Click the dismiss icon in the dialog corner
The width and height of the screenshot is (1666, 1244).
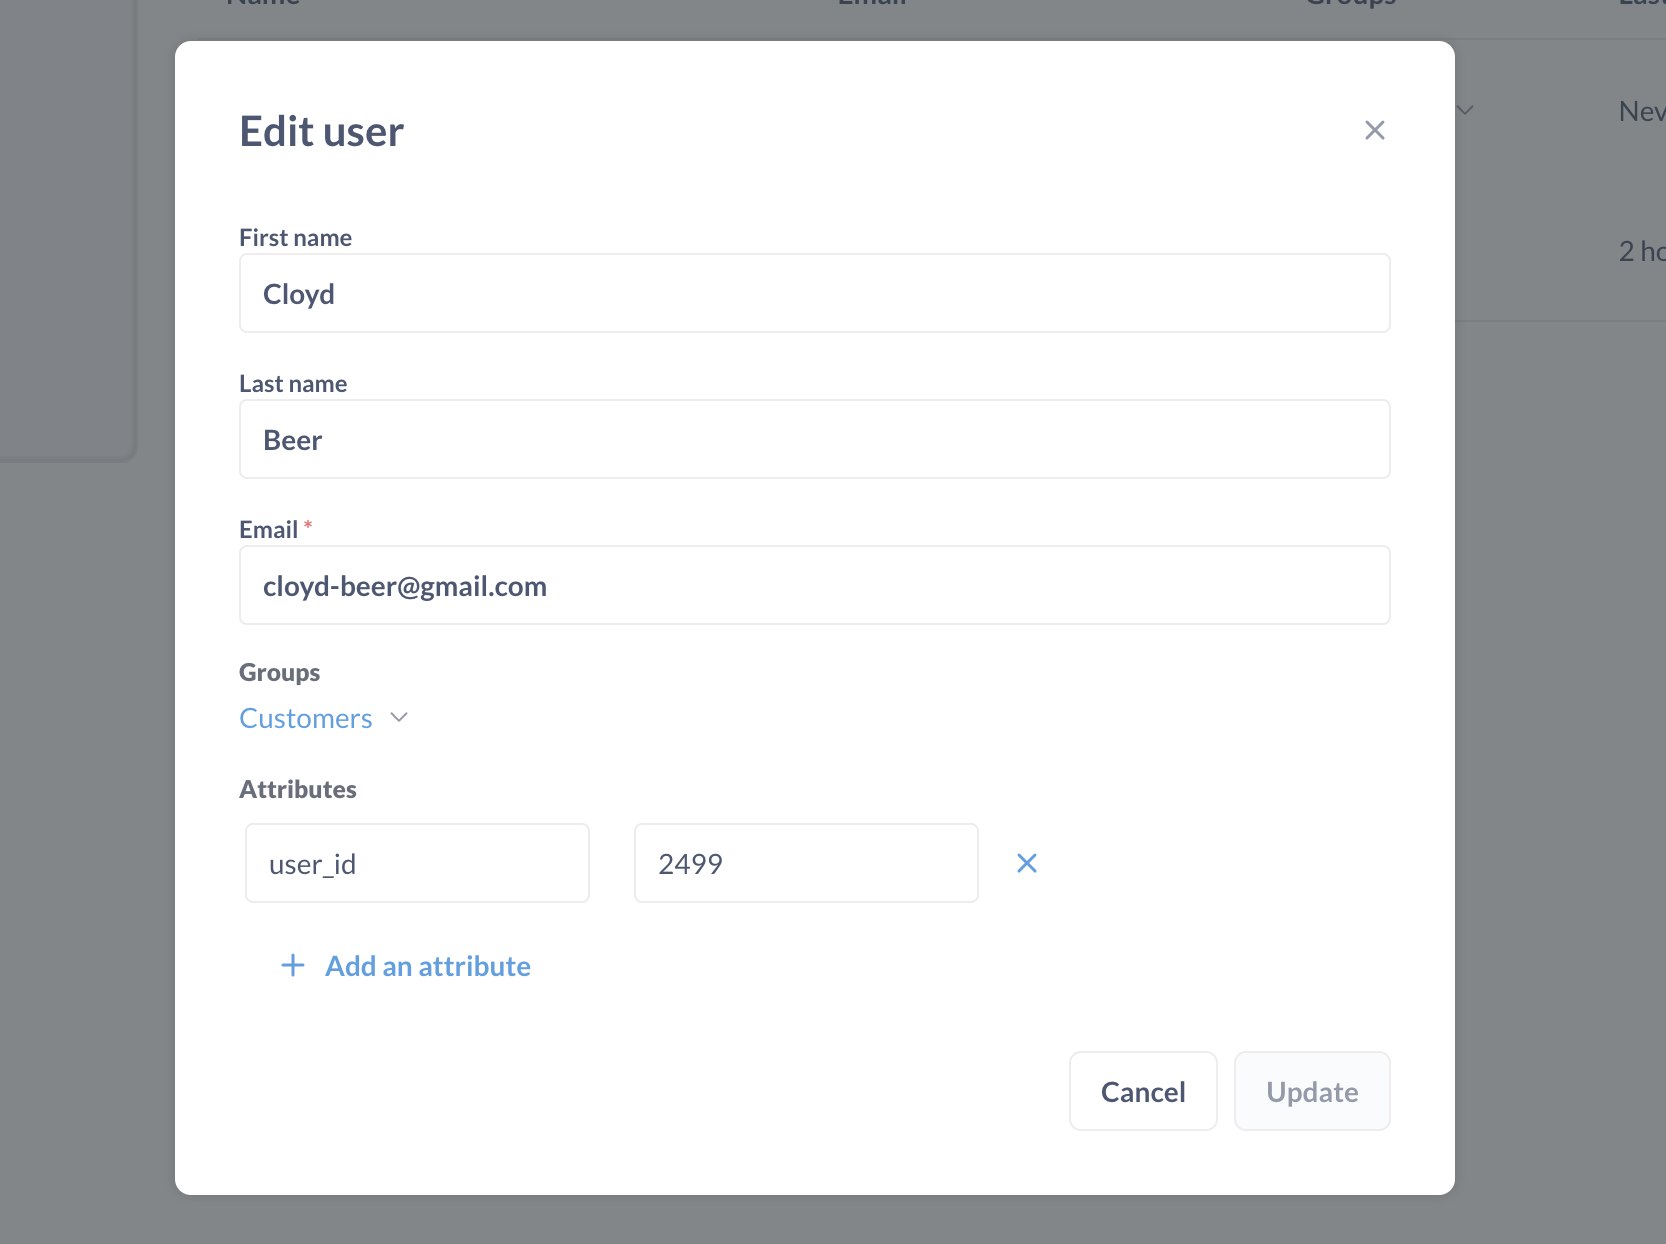pyautogui.click(x=1374, y=130)
